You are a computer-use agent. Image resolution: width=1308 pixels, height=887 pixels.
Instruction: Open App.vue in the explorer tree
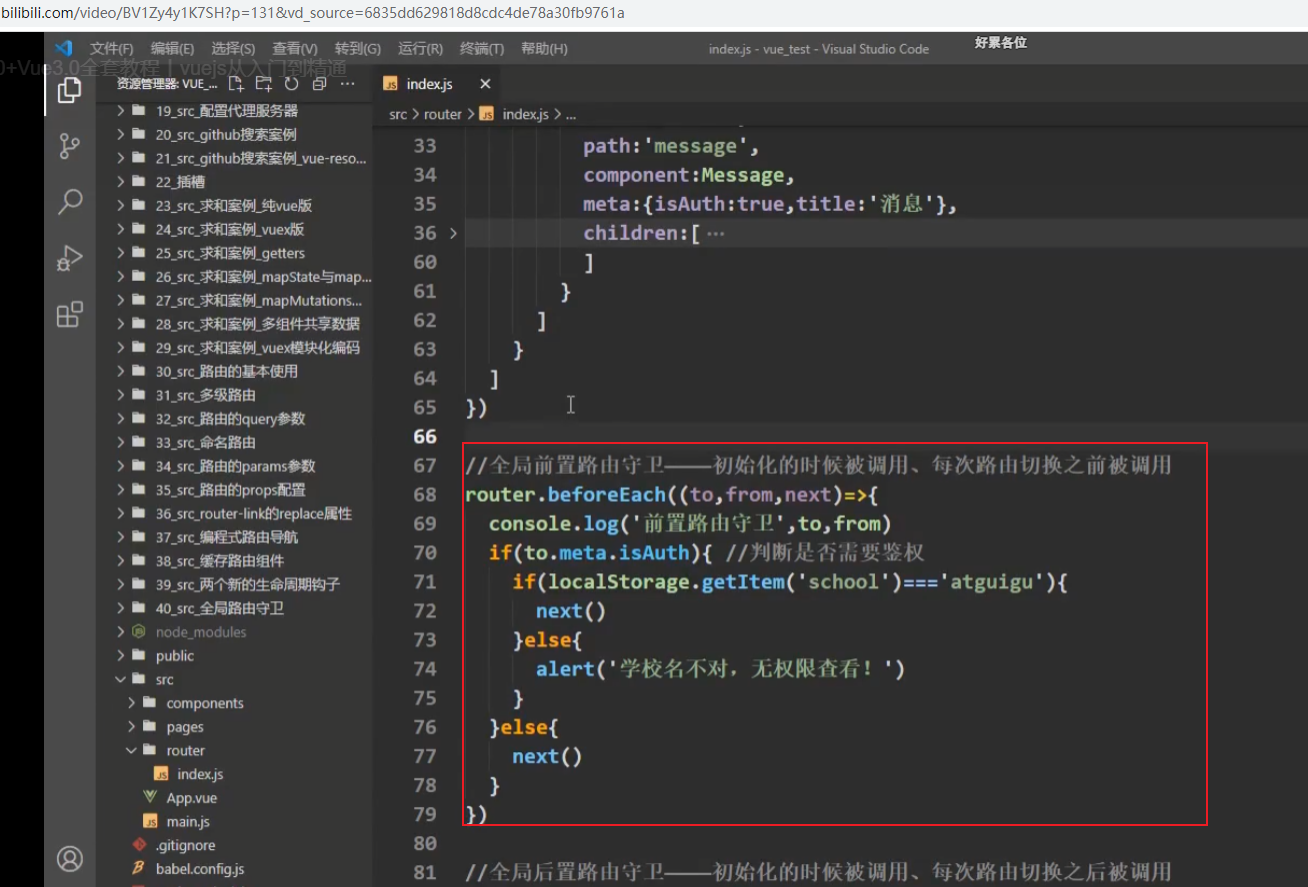192,798
